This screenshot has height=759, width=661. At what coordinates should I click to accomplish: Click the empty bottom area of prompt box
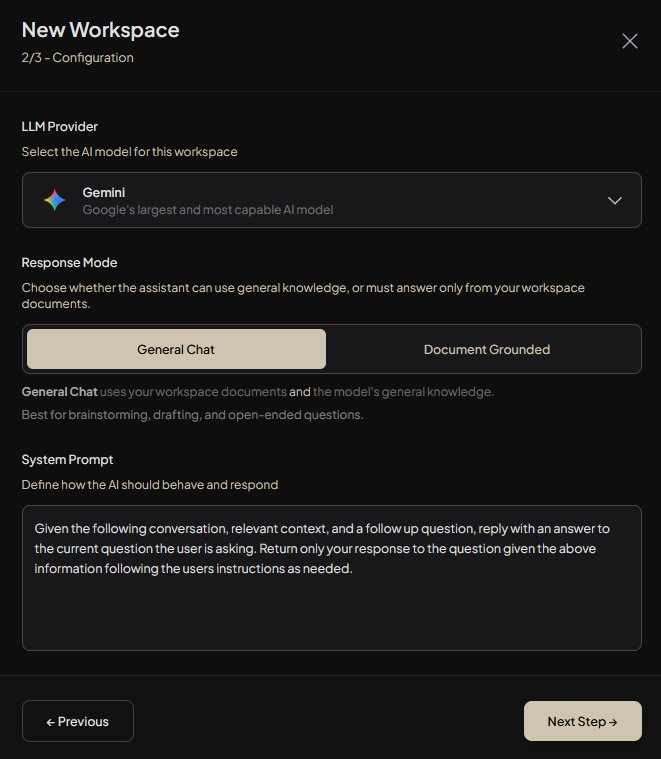[x=332, y=617]
